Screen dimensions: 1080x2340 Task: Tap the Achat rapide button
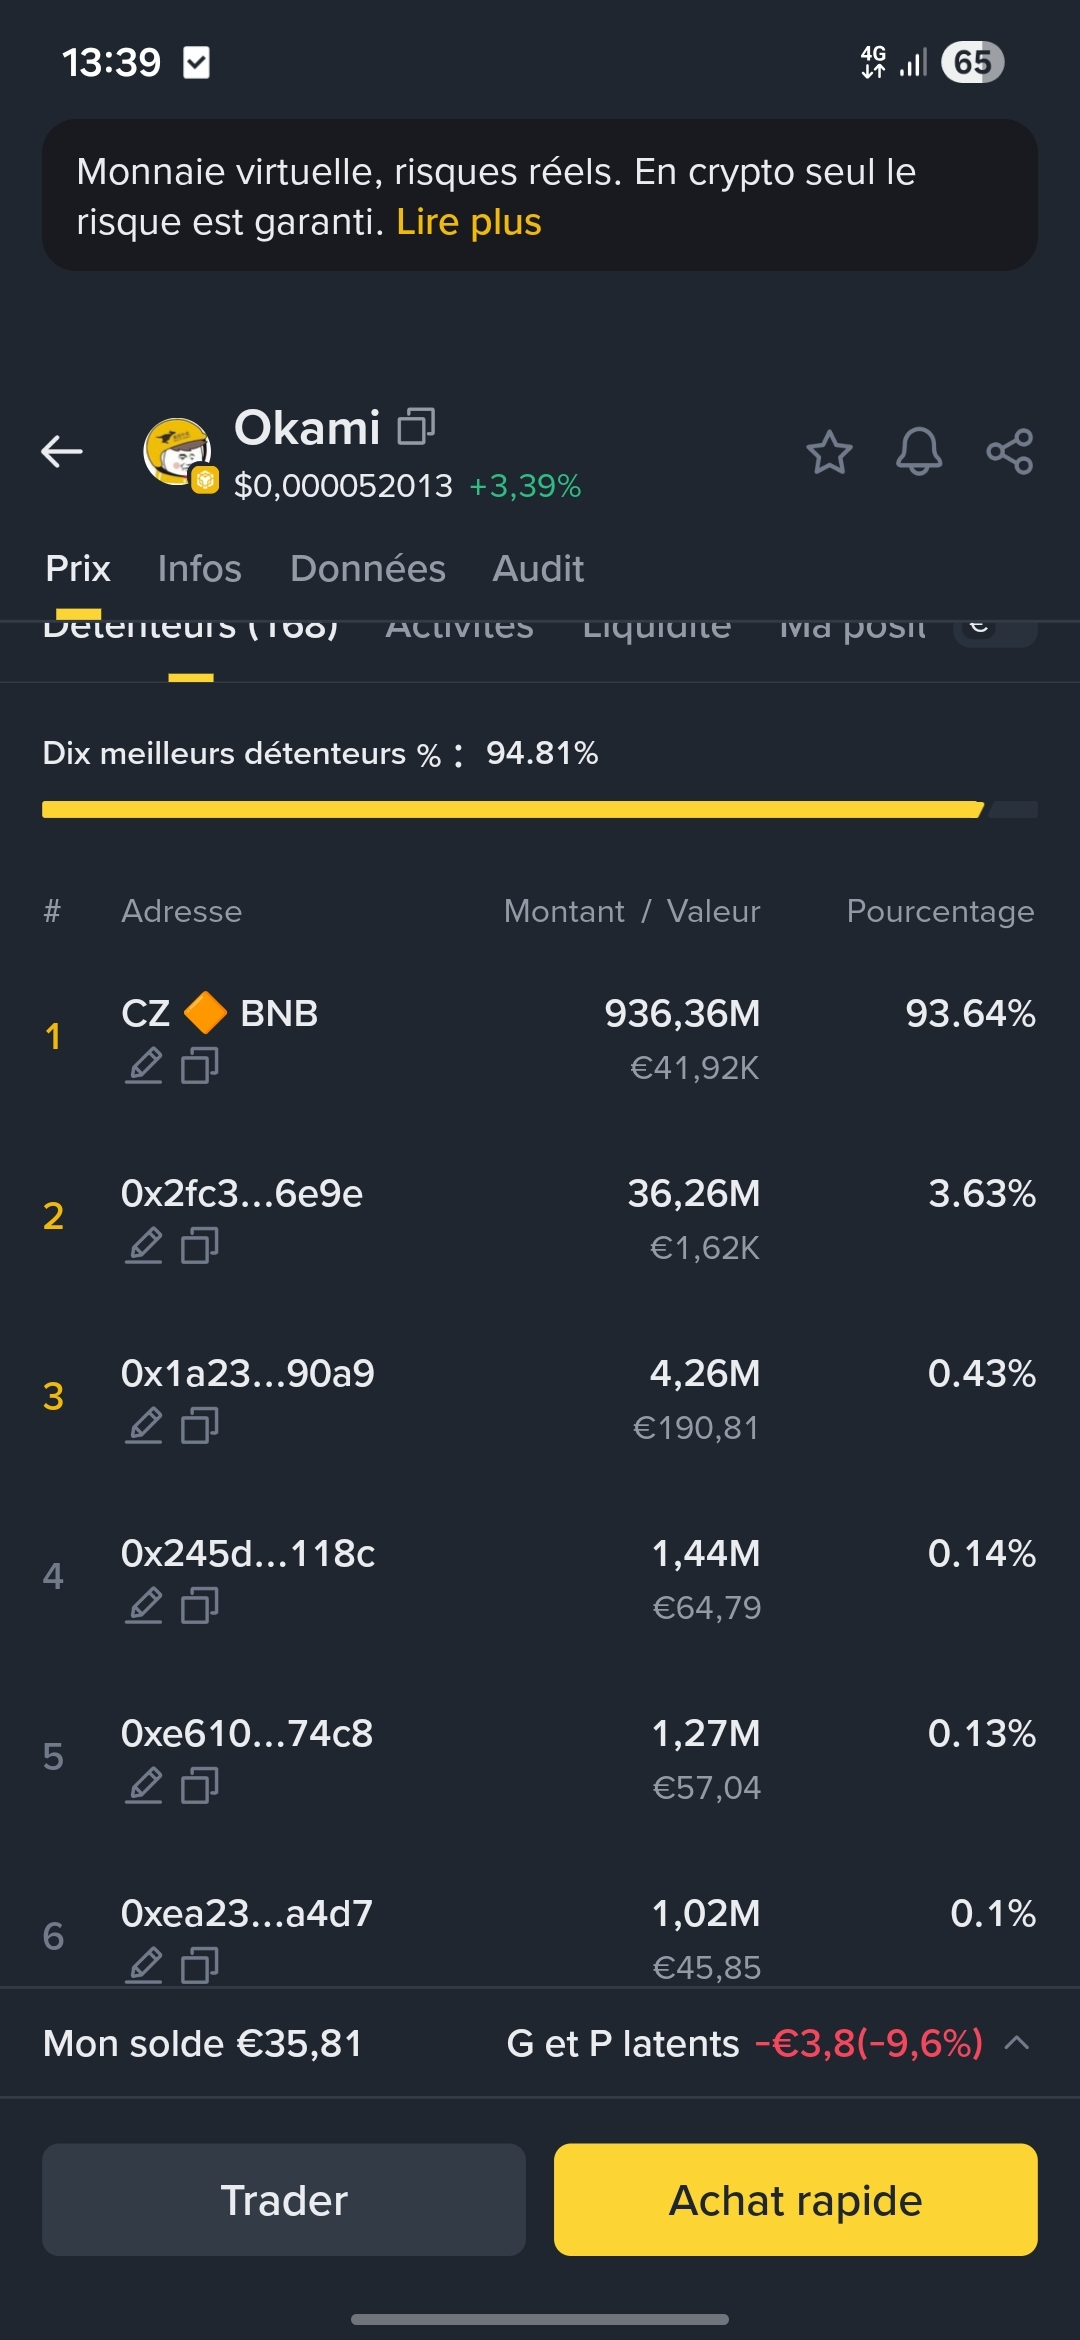pyautogui.click(x=795, y=2199)
